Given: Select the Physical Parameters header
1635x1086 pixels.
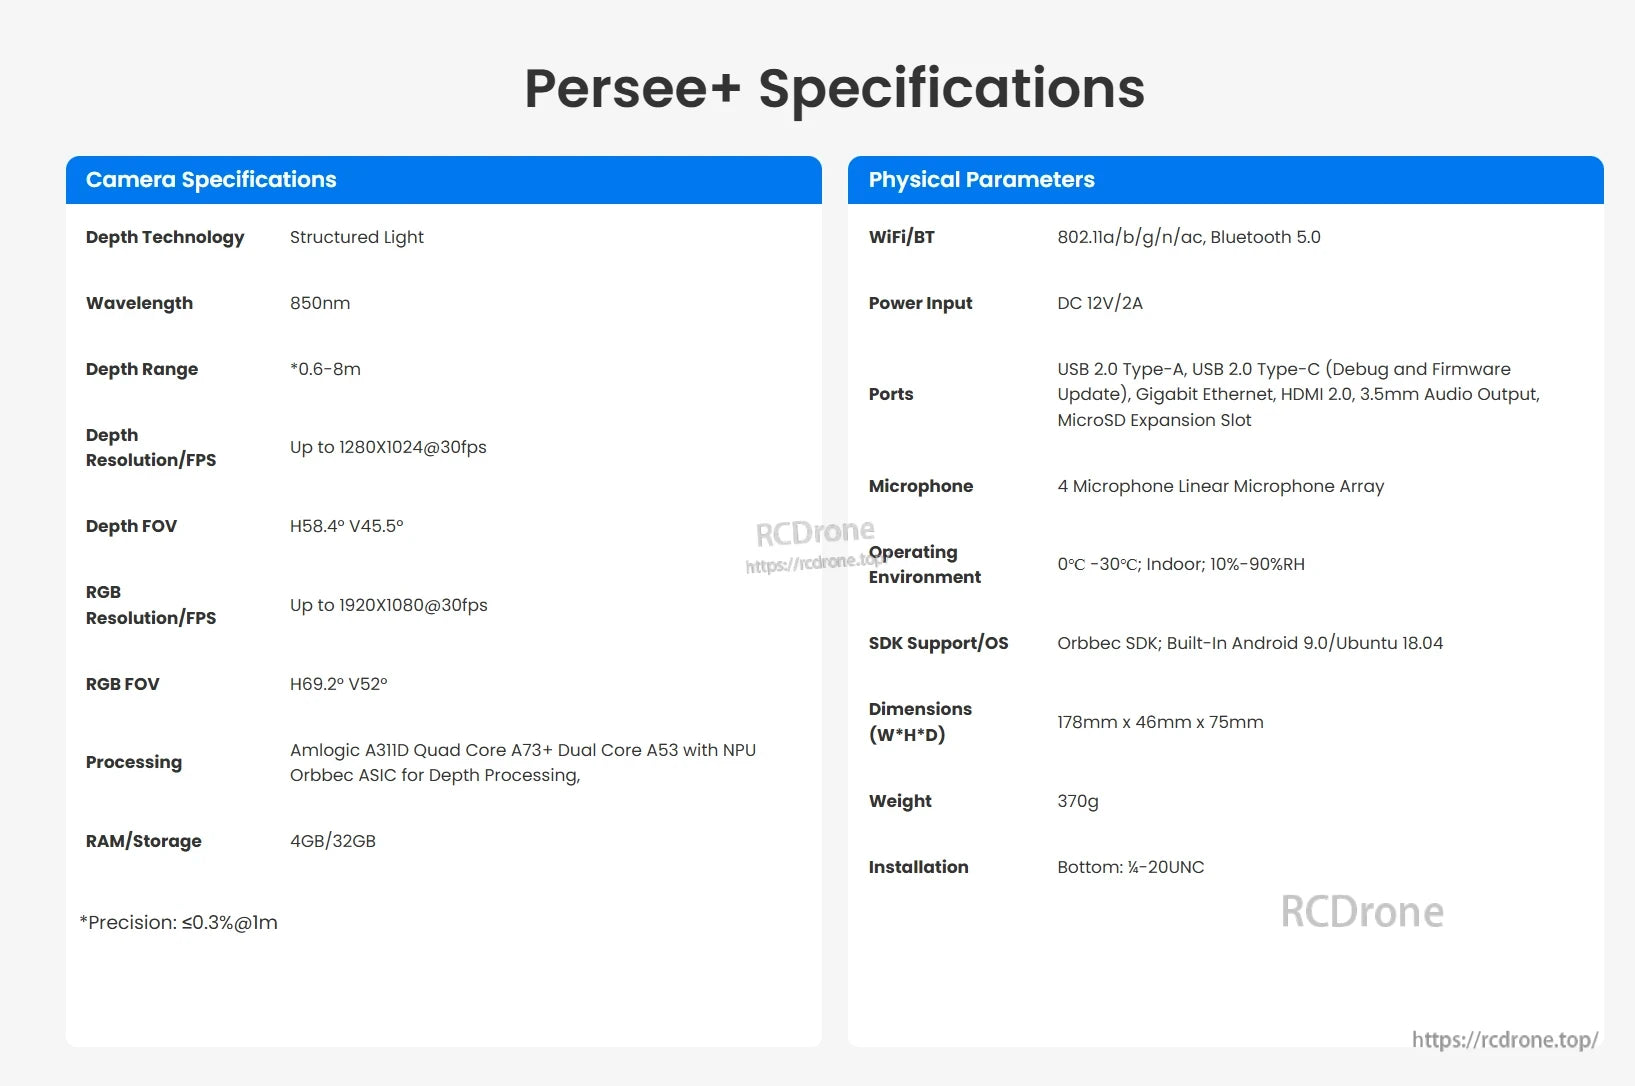Looking at the screenshot, I should (981, 180).
